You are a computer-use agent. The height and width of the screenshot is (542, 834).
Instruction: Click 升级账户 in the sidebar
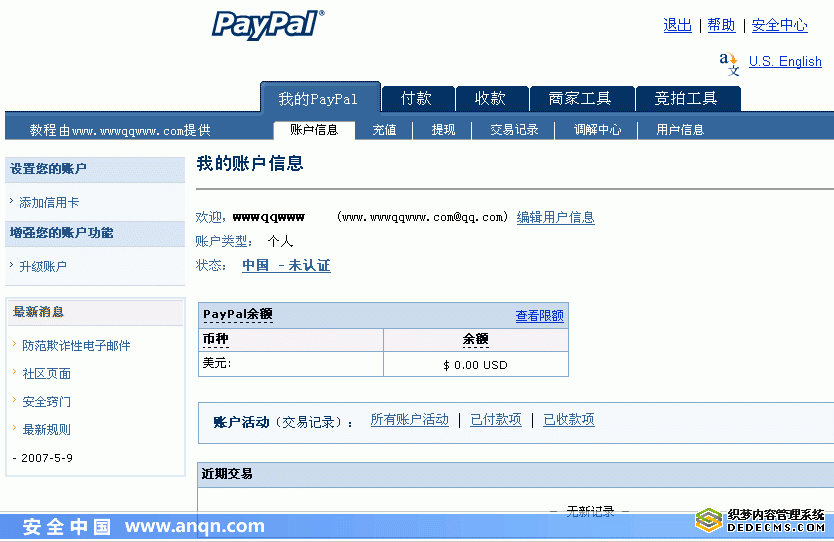(x=43, y=266)
